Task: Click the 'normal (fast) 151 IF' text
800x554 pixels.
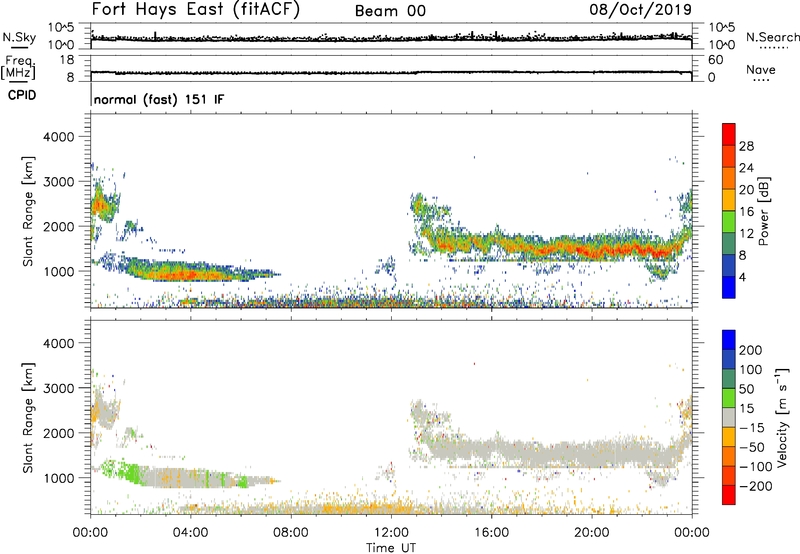Action: click(x=159, y=99)
